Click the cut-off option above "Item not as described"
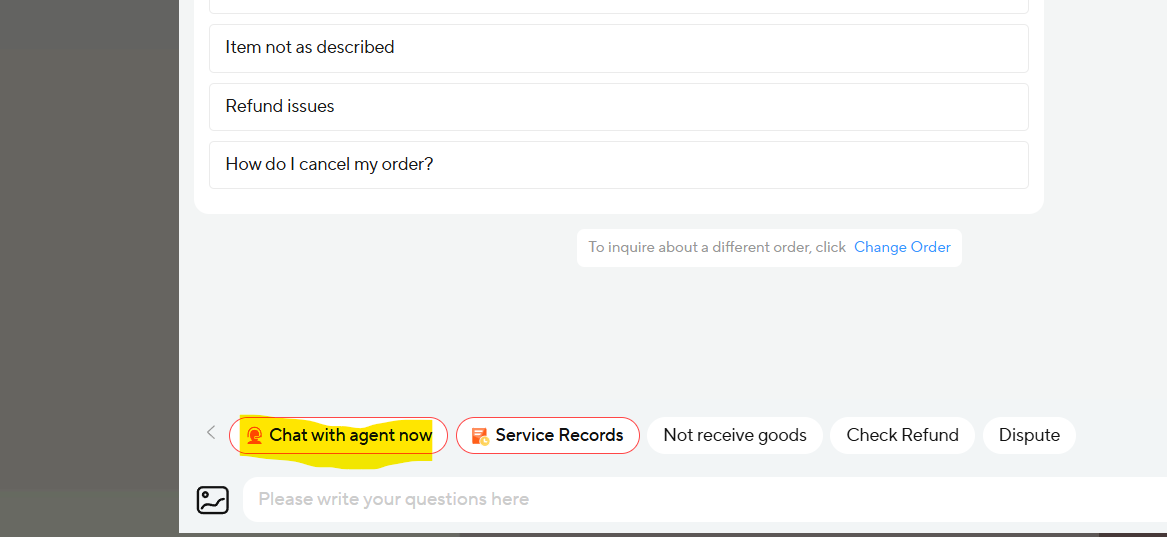Screen dimensions: 1167x537 point(618,6)
